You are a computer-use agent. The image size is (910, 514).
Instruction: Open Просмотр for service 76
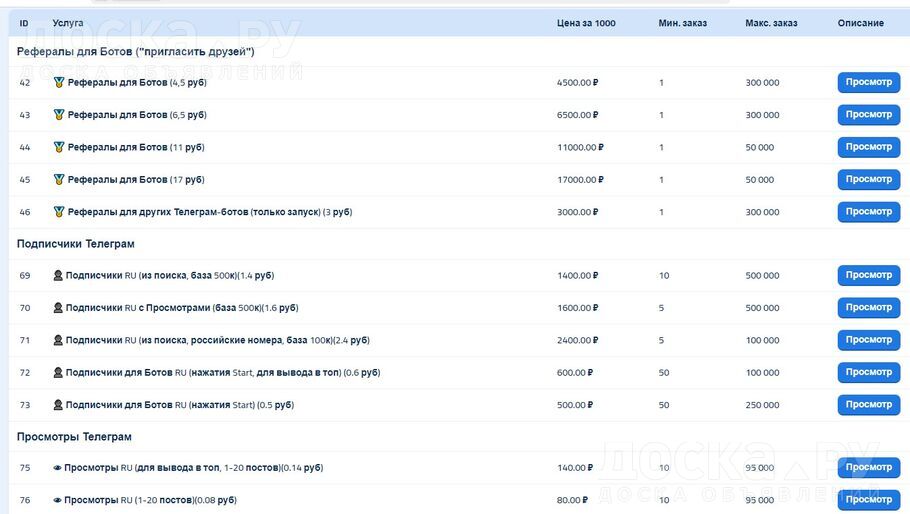point(869,500)
